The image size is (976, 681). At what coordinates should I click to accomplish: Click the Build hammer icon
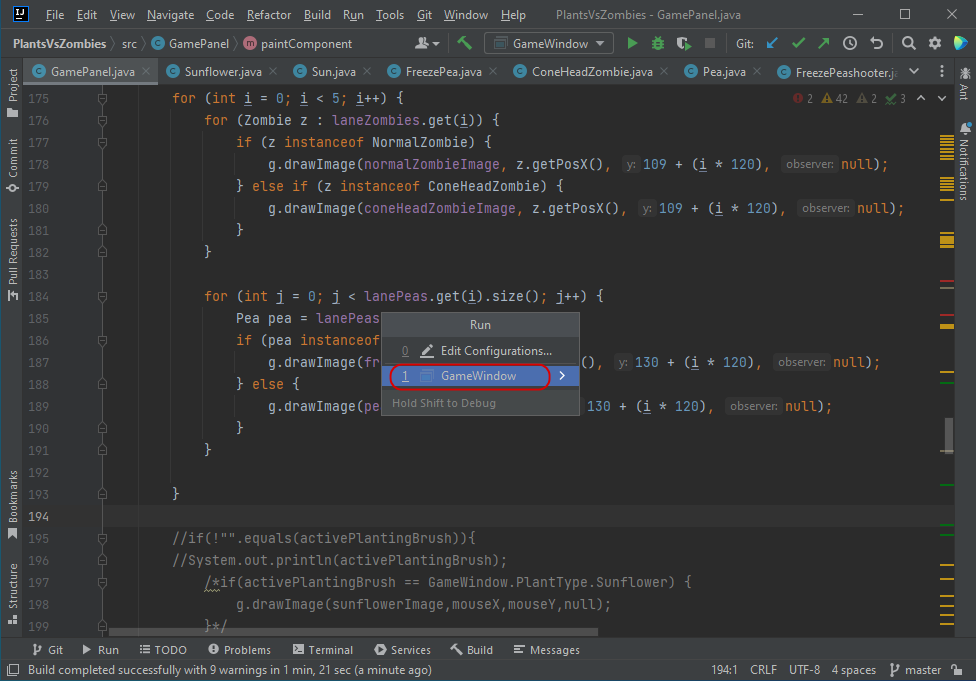point(464,43)
